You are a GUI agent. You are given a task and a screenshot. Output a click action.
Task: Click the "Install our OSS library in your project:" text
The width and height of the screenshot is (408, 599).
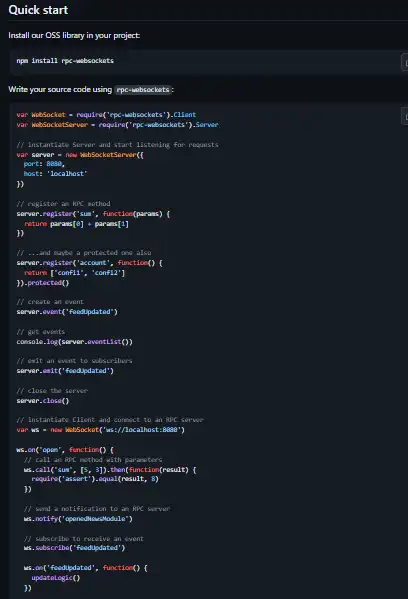click(x=74, y=36)
